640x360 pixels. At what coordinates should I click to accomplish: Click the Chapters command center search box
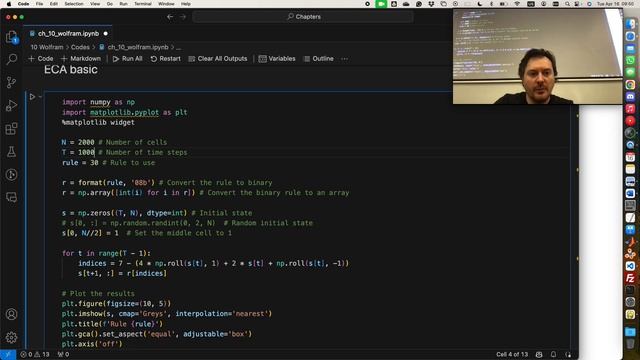pos(303,17)
